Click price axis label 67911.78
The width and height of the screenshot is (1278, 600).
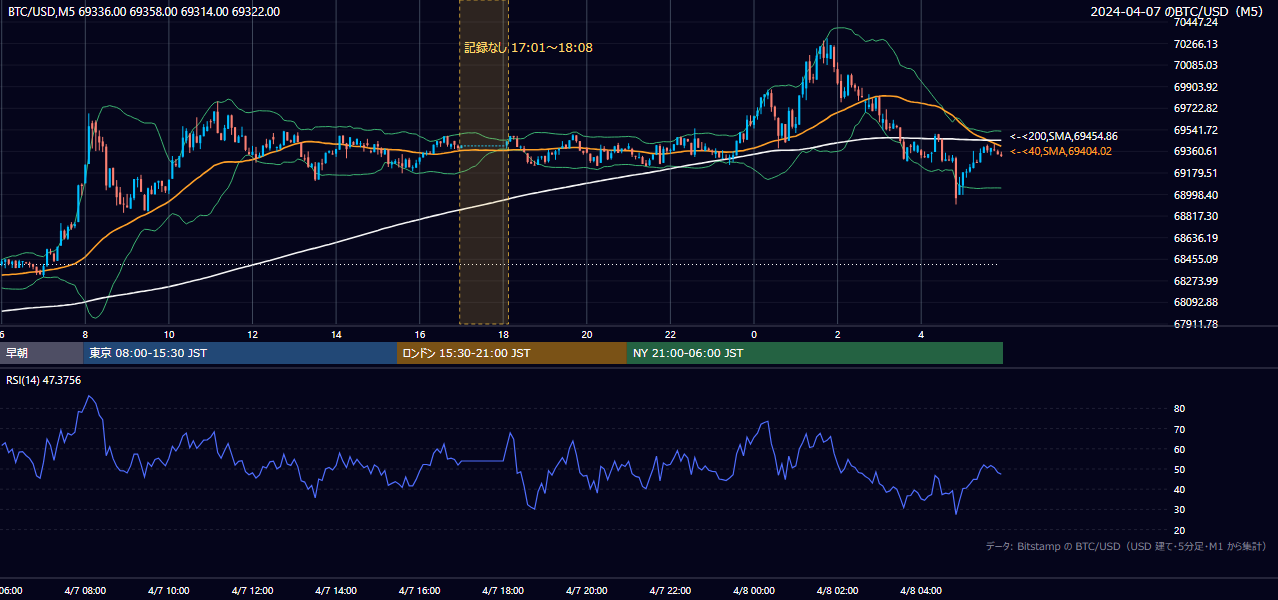click(x=1195, y=324)
